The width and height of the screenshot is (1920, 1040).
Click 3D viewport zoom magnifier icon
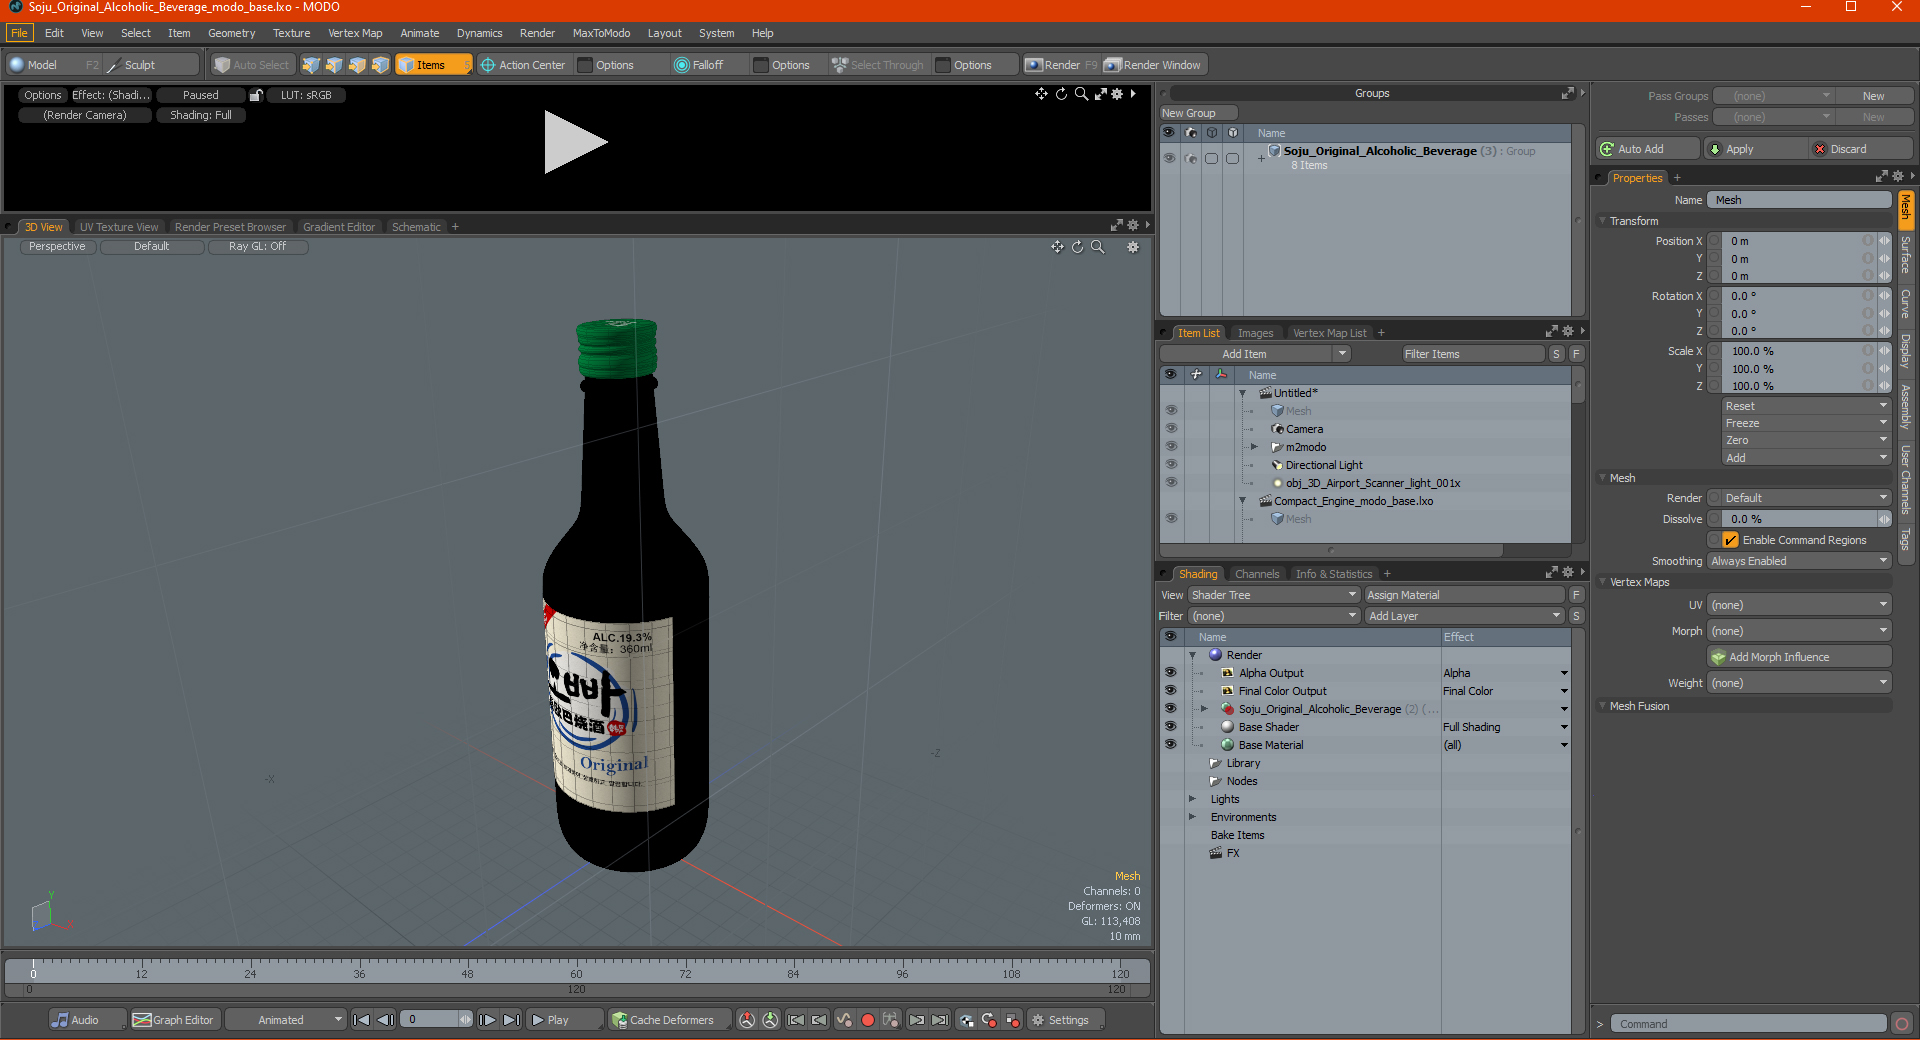pyautogui.click(x=1098, y=247)
